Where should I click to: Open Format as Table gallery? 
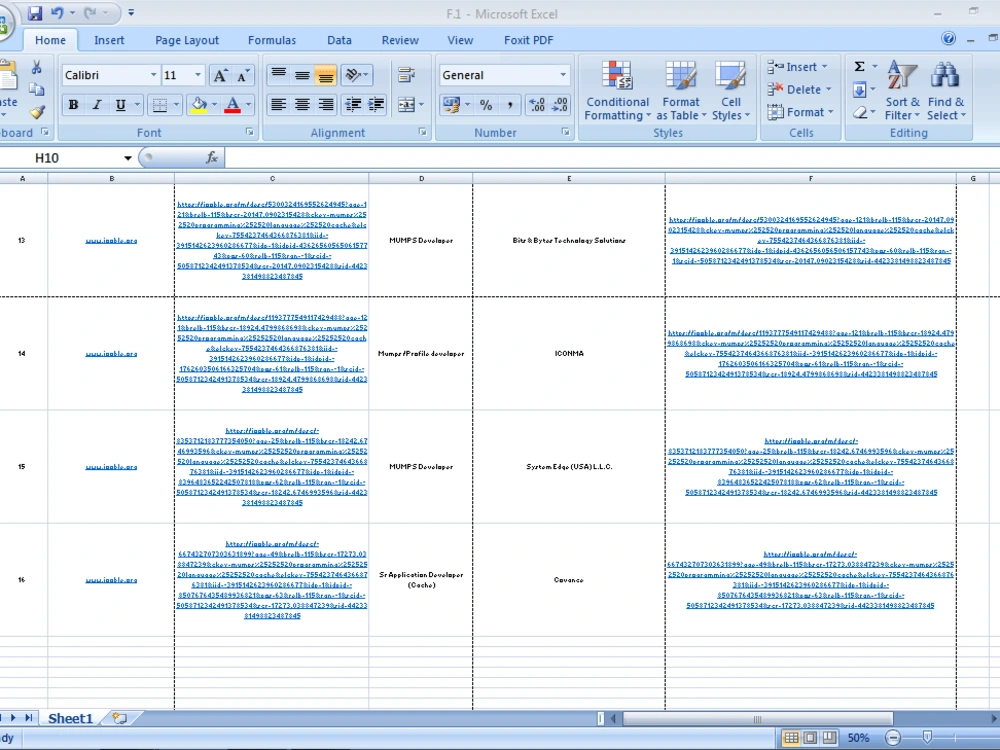680,91
